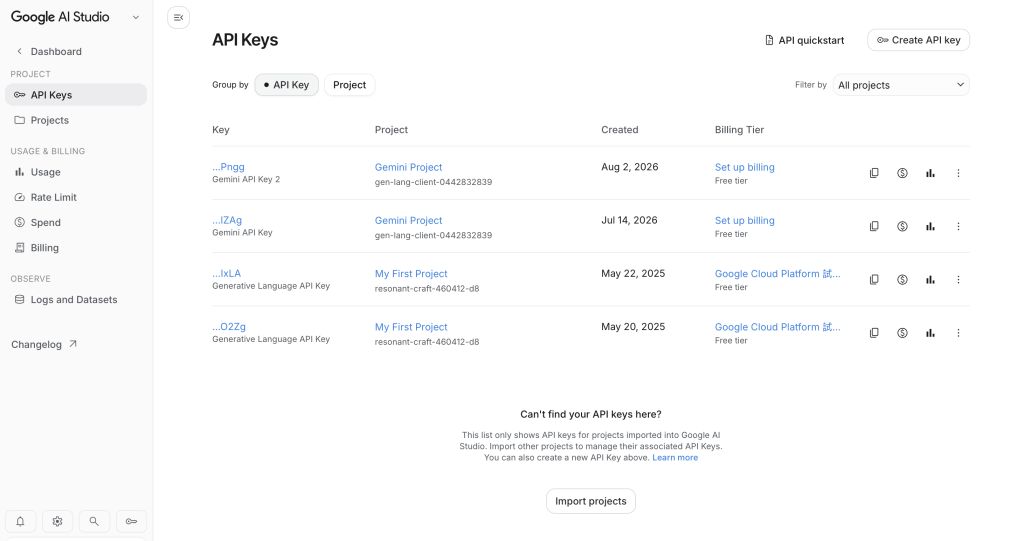Open more options for ...Pngg key
Screen dimensions: 1024x541
point(958,173)
